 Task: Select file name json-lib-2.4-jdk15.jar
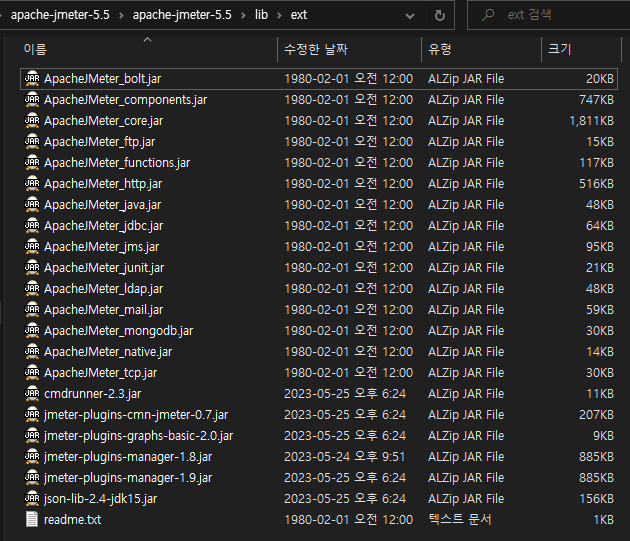pos(100,498)
